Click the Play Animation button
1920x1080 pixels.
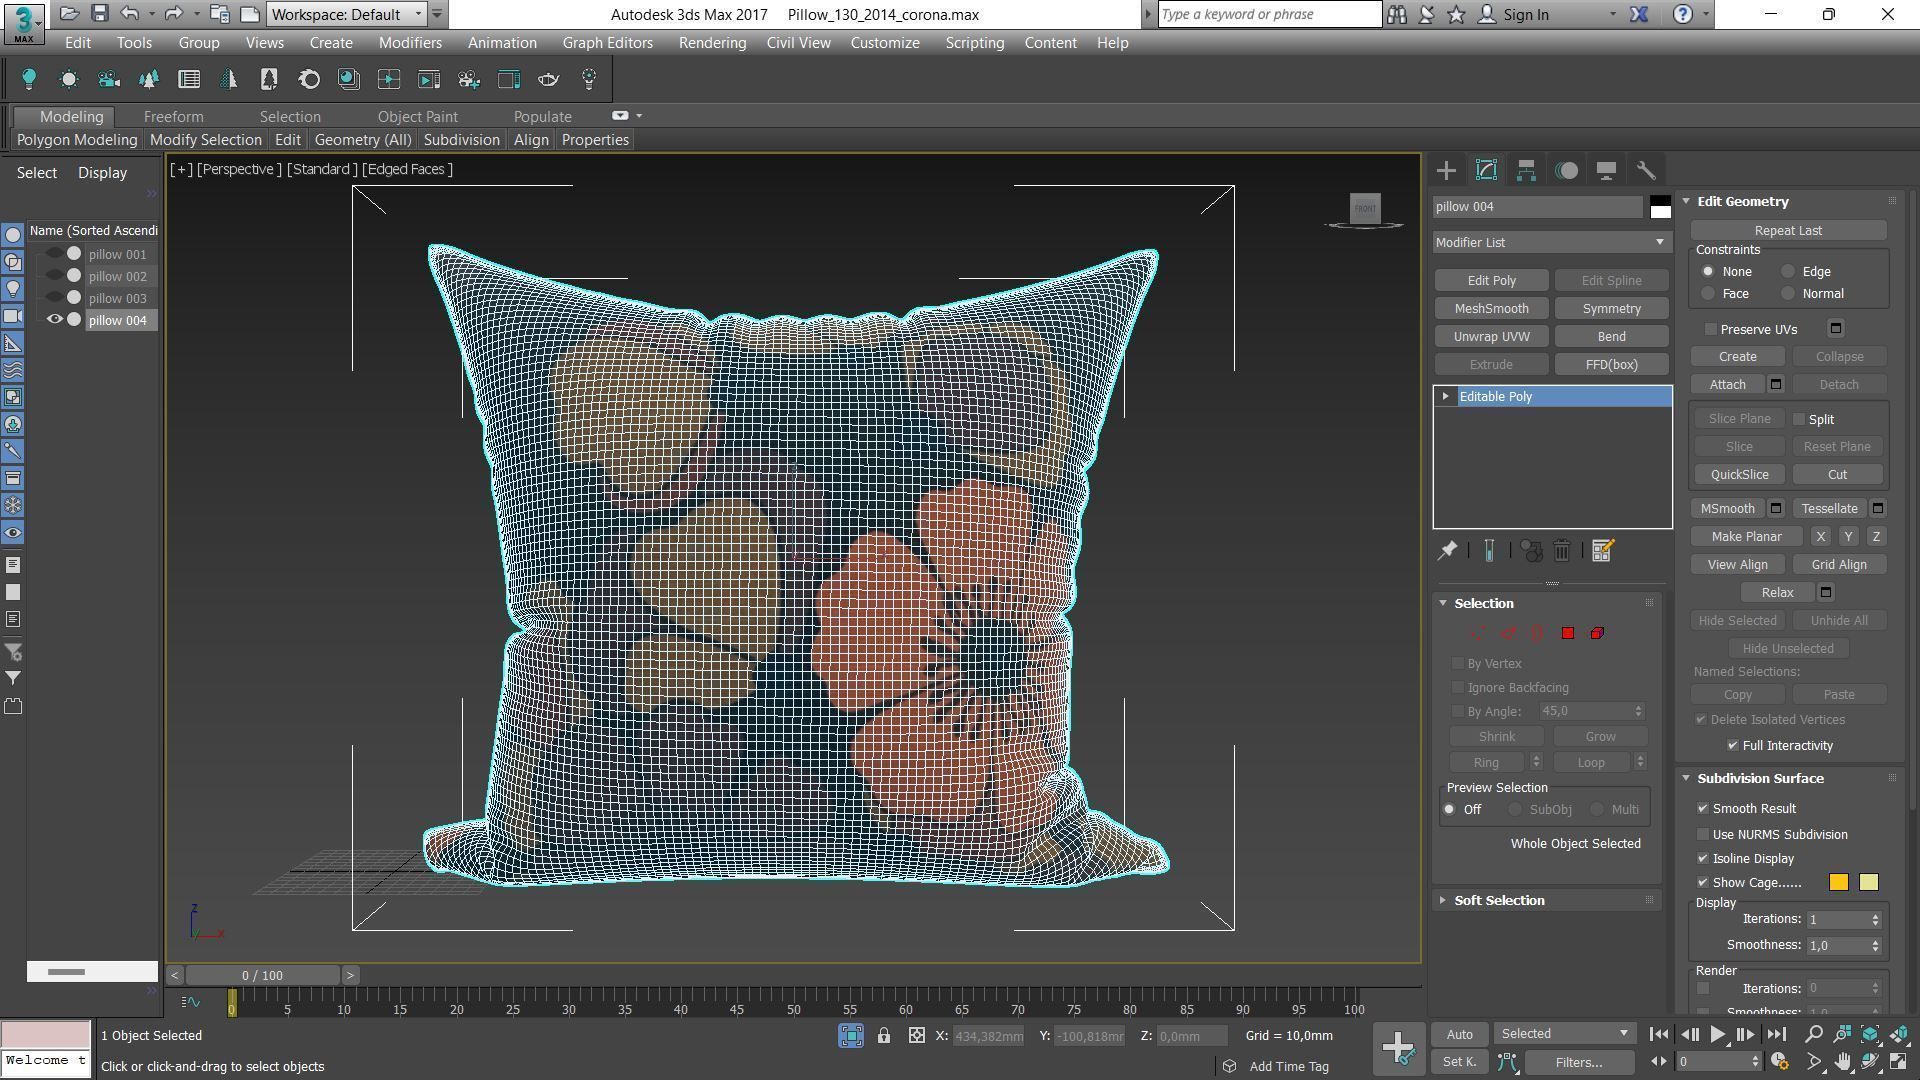pyautogui.click(x=1717, y=1035)
